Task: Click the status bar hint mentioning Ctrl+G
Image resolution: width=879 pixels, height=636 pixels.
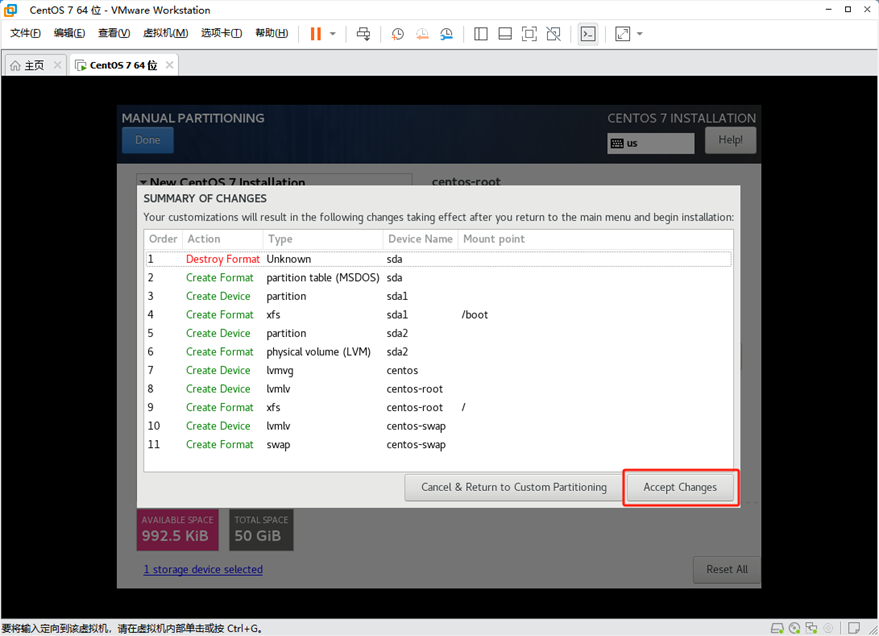Action: pos(132,629)
